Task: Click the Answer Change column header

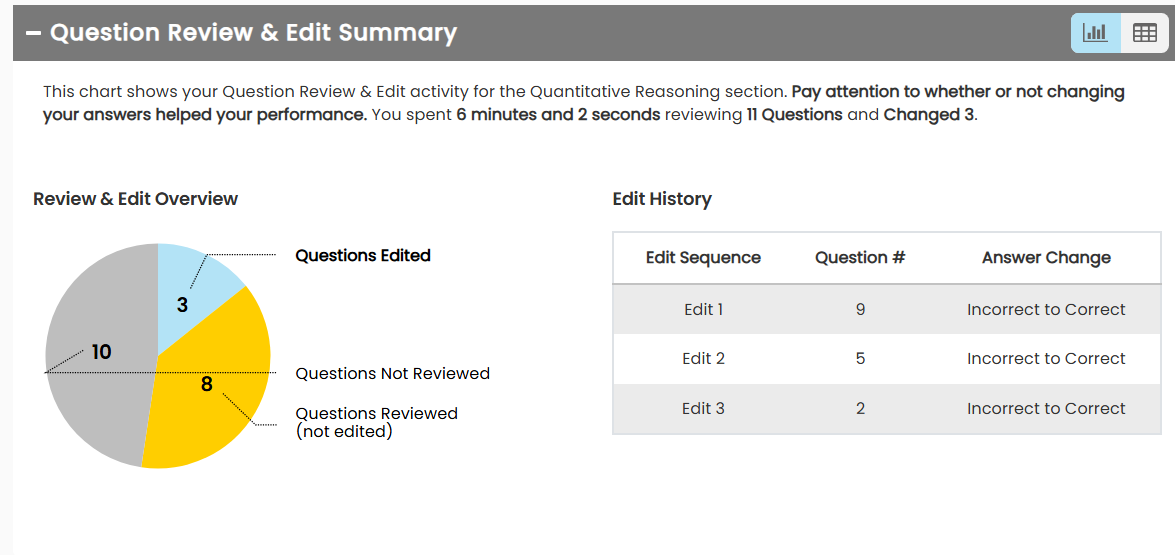Action: tap(1046, 258)
